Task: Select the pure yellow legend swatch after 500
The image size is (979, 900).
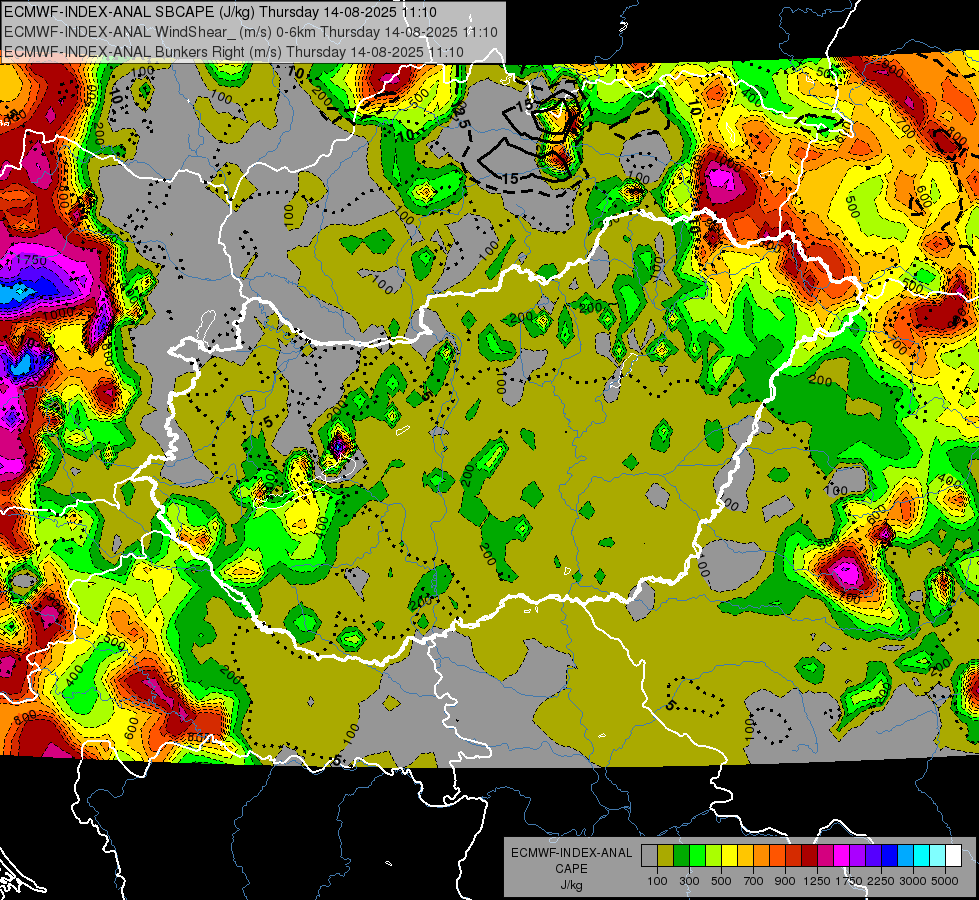Action: (x=729, y=856)
